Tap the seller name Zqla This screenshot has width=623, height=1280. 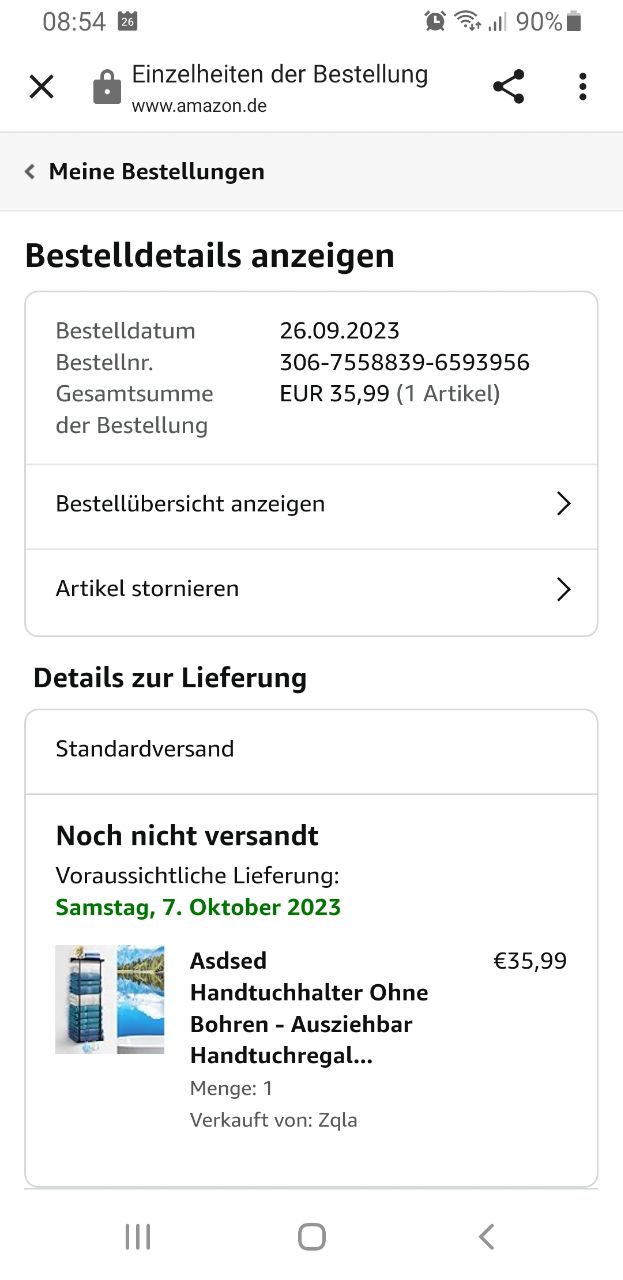337,1120
